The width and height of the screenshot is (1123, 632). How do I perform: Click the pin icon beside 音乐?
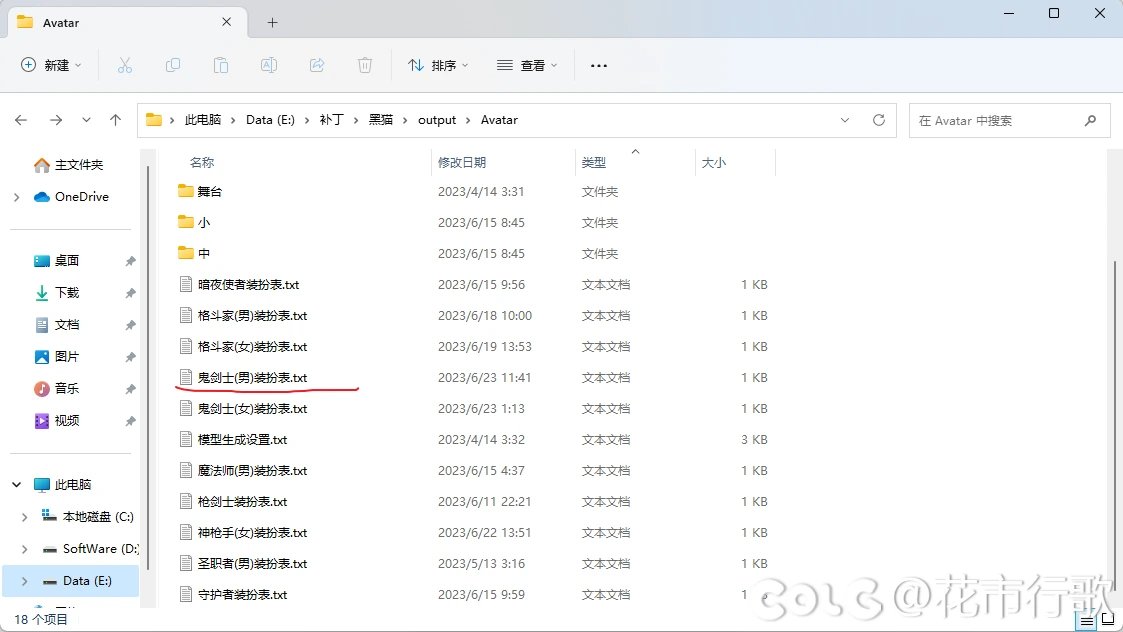(x=130, y=389)
